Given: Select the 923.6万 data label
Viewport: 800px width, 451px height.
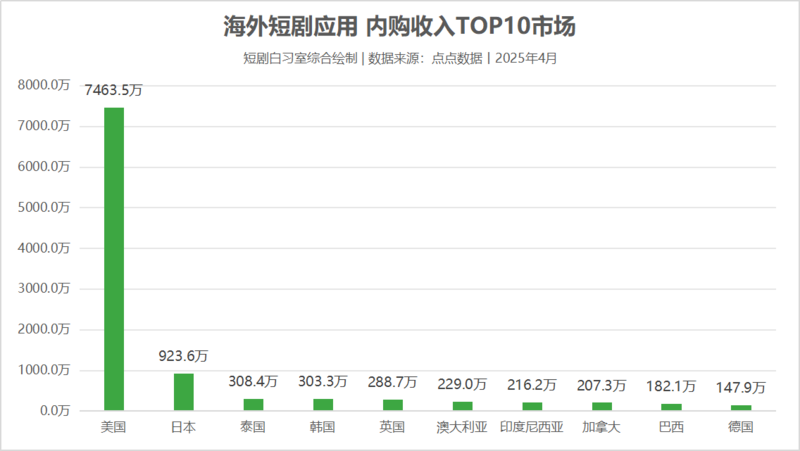Looking at the screenshot, I should click(183, 356).
